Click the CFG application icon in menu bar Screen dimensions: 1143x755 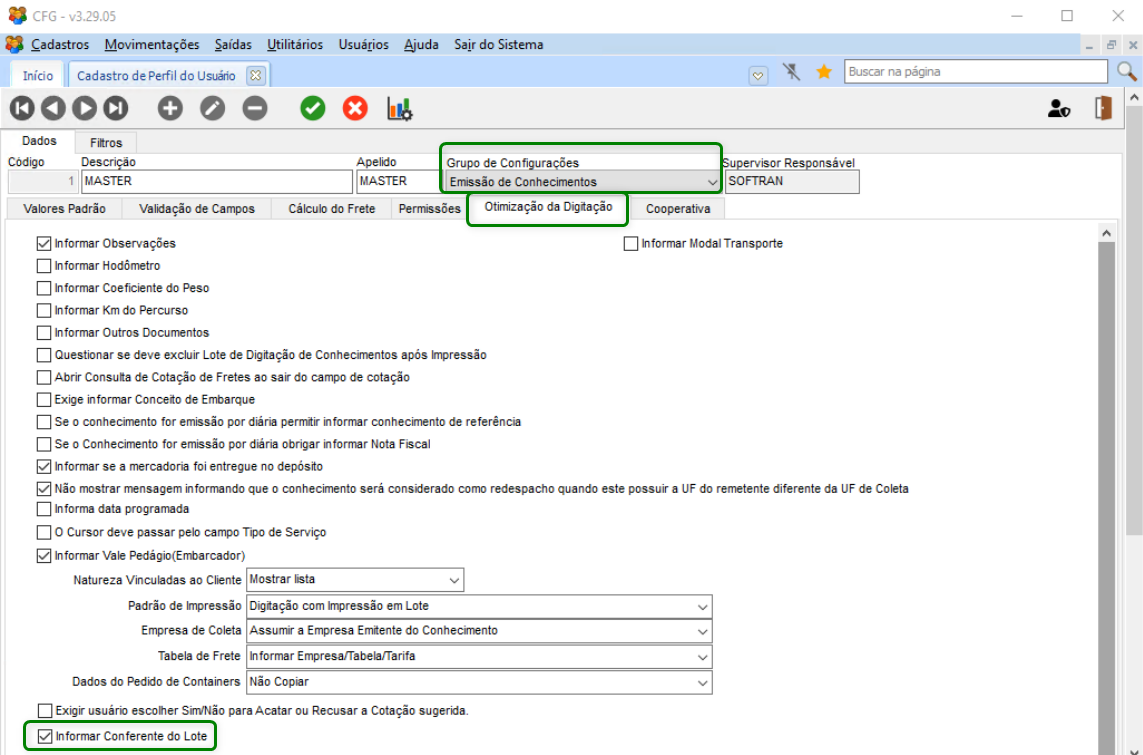(14, 44)
